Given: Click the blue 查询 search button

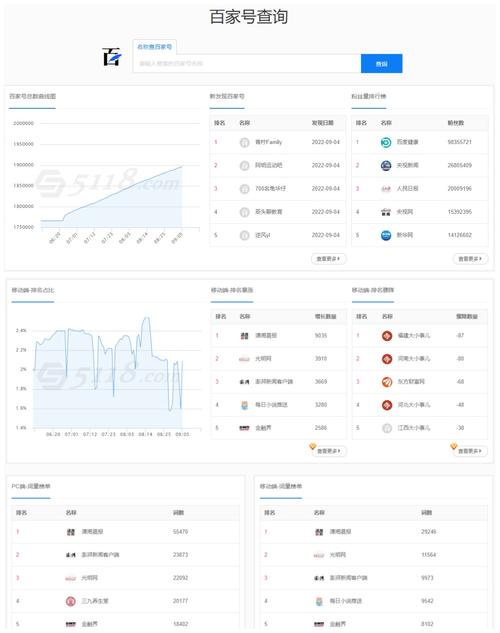Looking at the screenshot, I should pyautogui.click(x=381, y=64).
